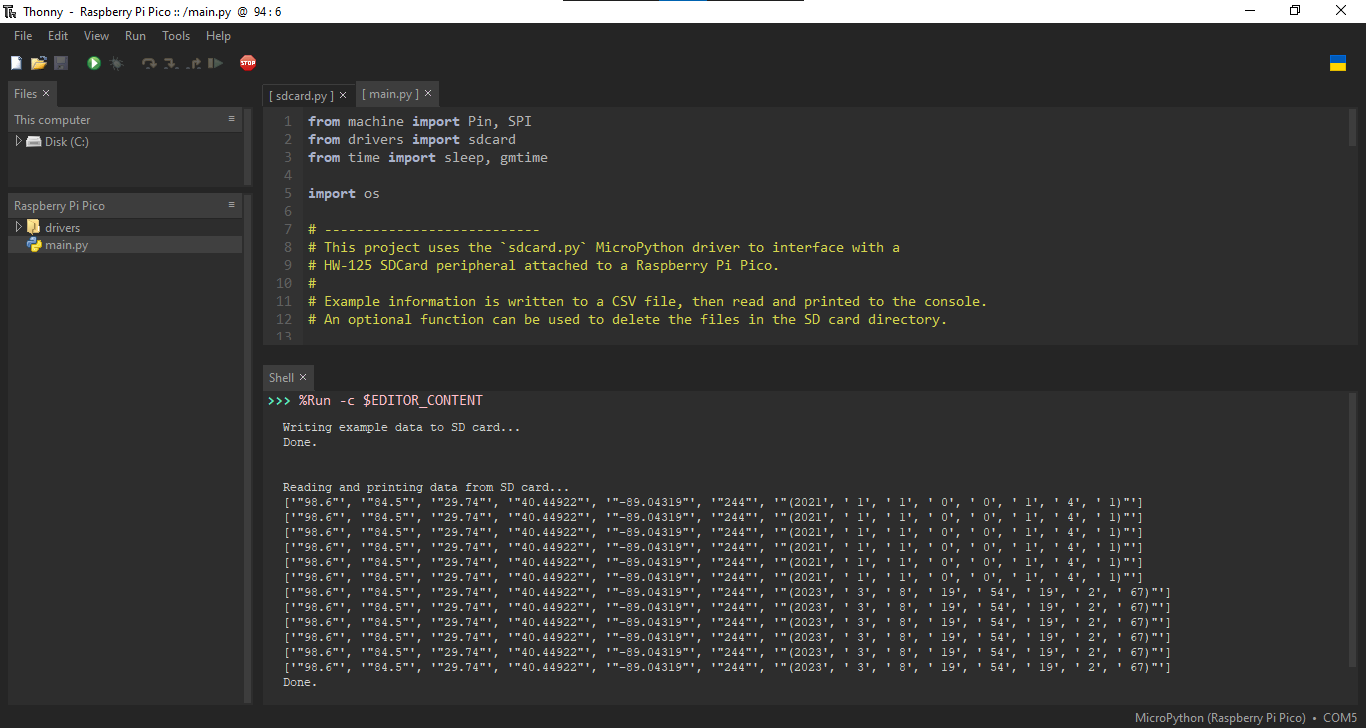This screenshot has height=728, width=1366.
Task: Click code line 'from machine import Pin, SPI'
Action: [420, 121]
